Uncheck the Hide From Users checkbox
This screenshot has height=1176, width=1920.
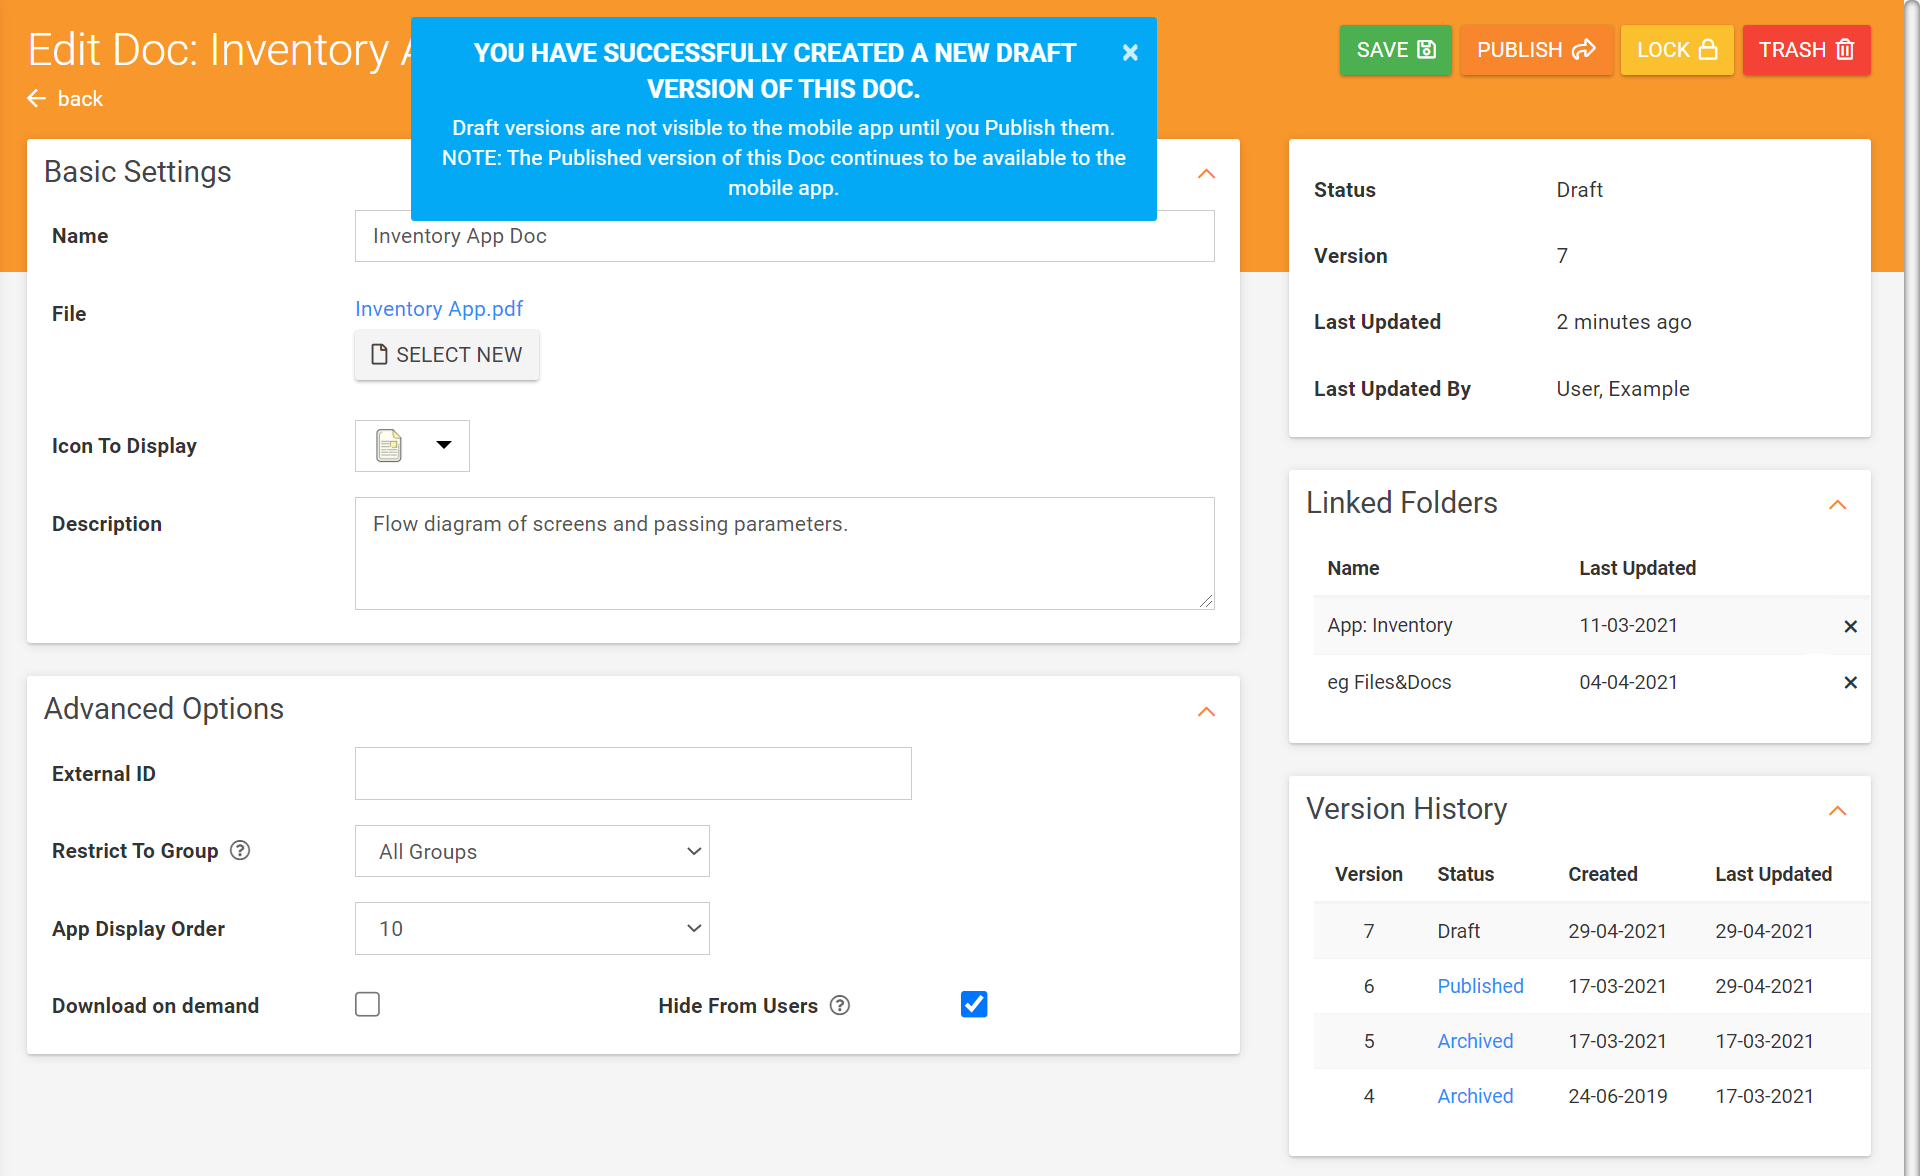[x=973, y=1004]
